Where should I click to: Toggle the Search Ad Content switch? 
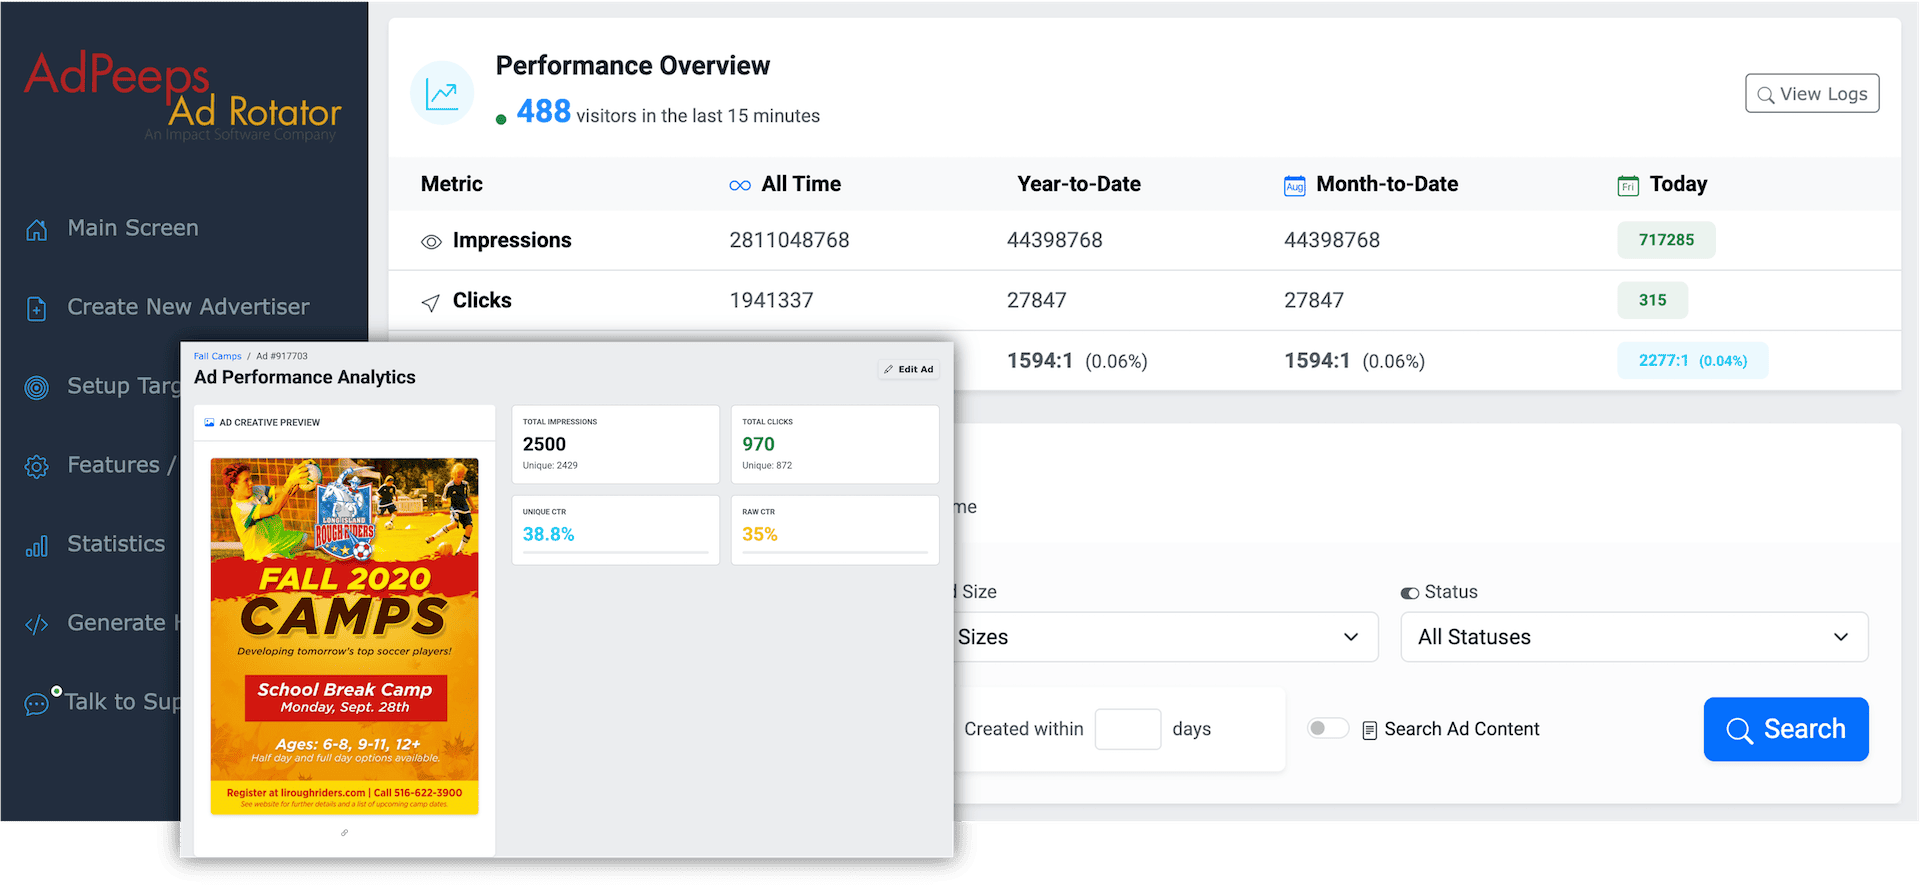point(1328,728)
